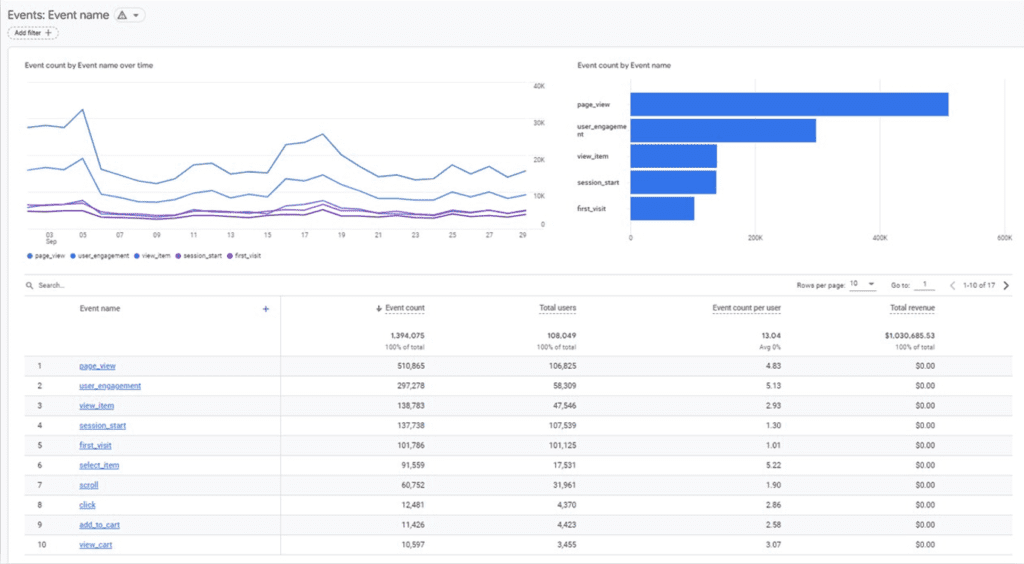Sort by Event count column header
This screenshot has width=1024, height=564.
[404, 308]
